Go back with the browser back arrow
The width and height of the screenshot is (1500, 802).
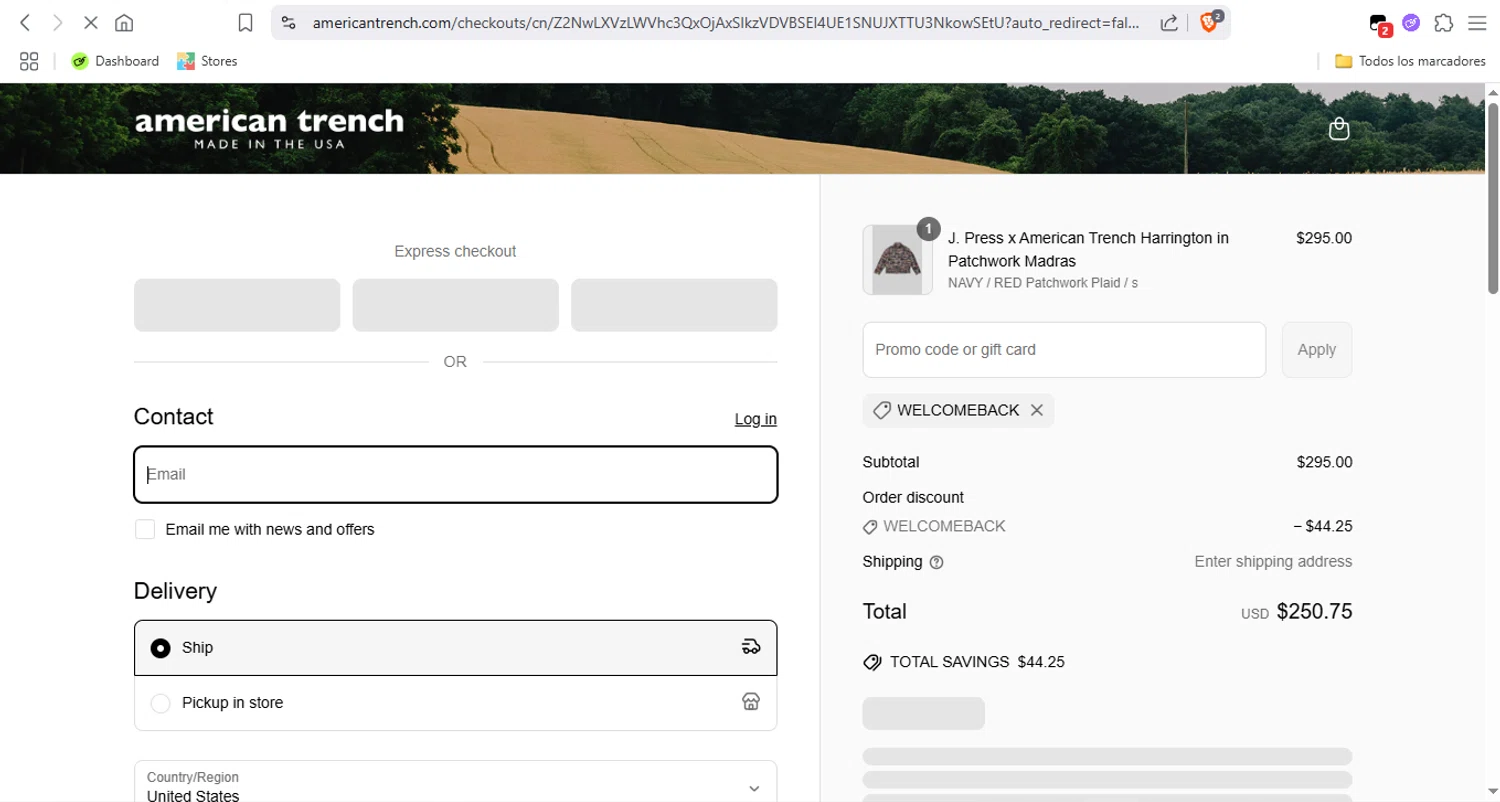(x=25, y=22)
